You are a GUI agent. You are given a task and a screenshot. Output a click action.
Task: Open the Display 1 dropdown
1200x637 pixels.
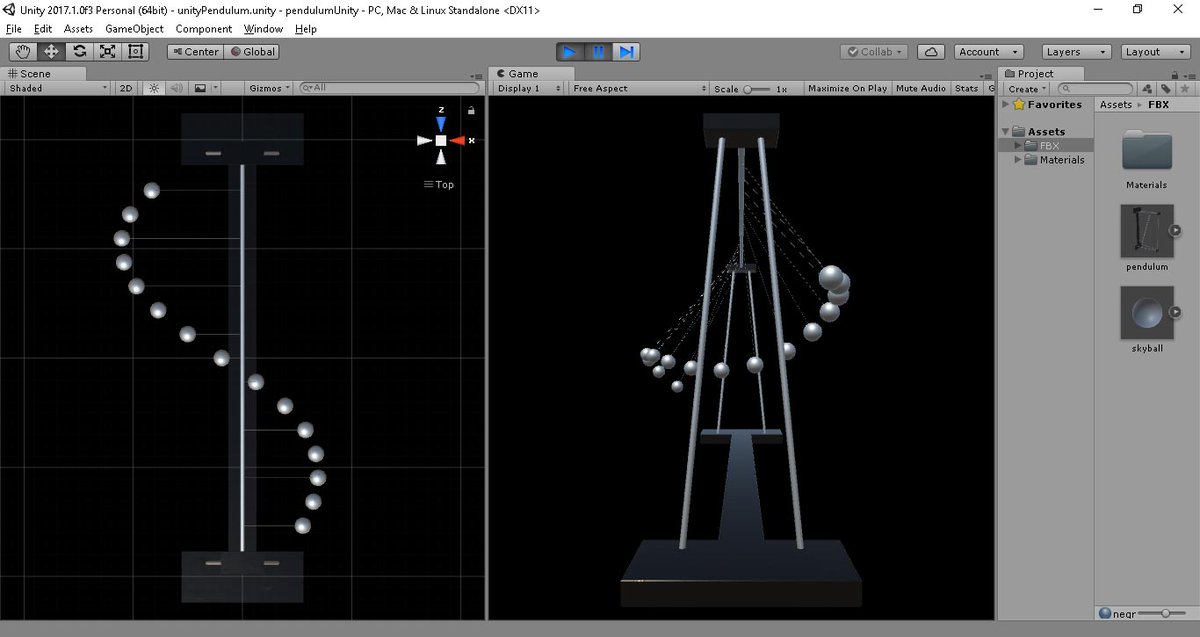pos(528,88)
